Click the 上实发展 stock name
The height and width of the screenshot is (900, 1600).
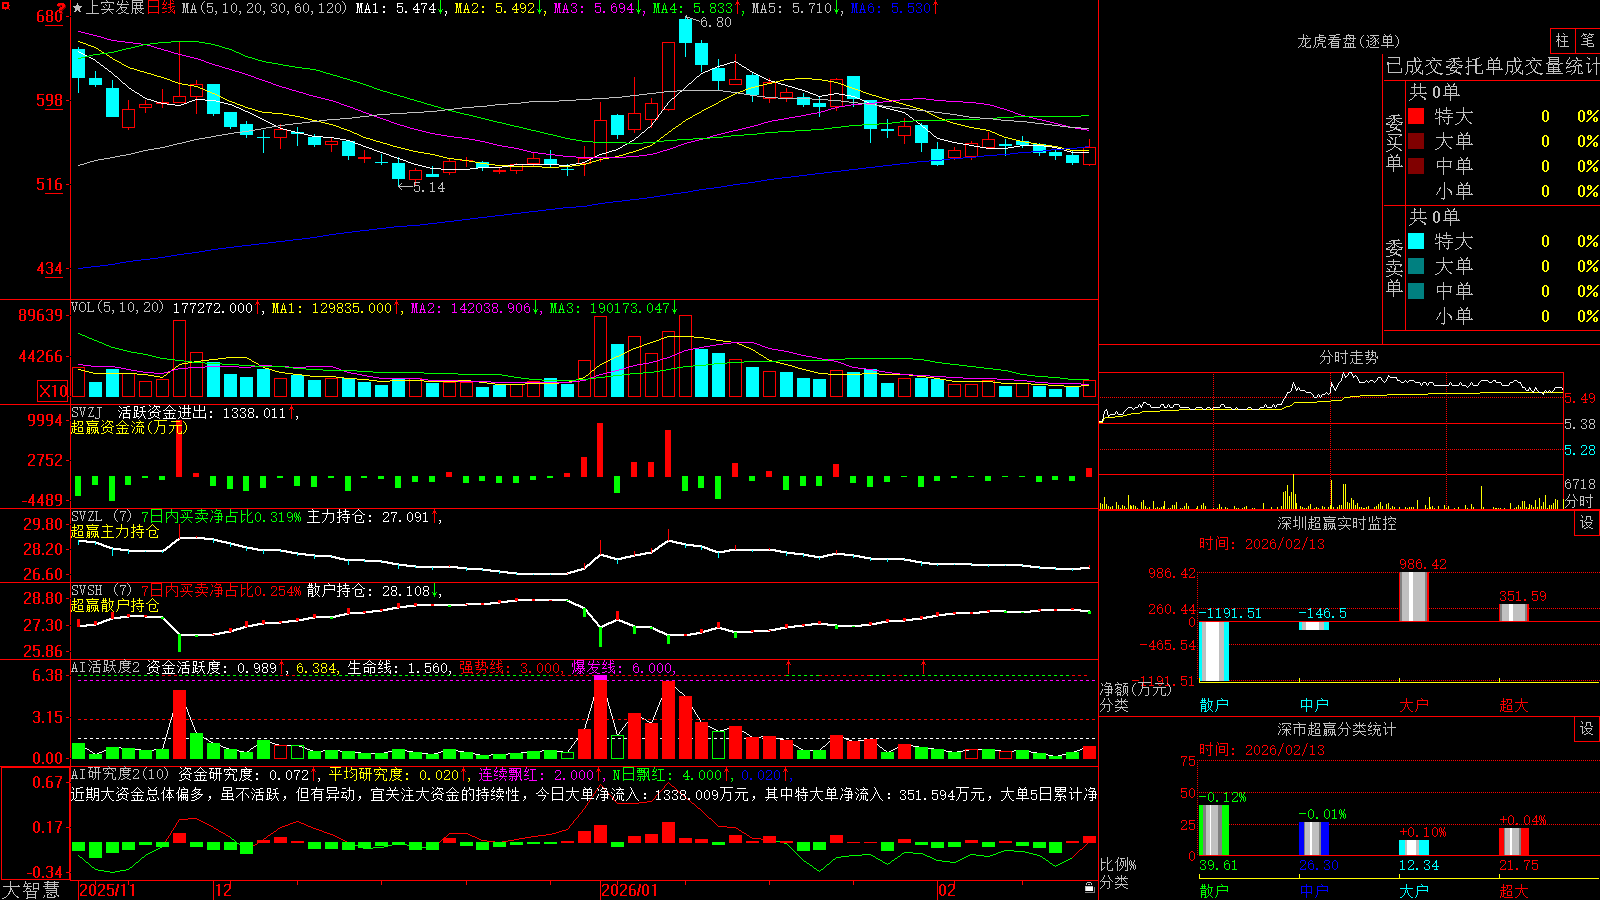(x=115, y=8)
